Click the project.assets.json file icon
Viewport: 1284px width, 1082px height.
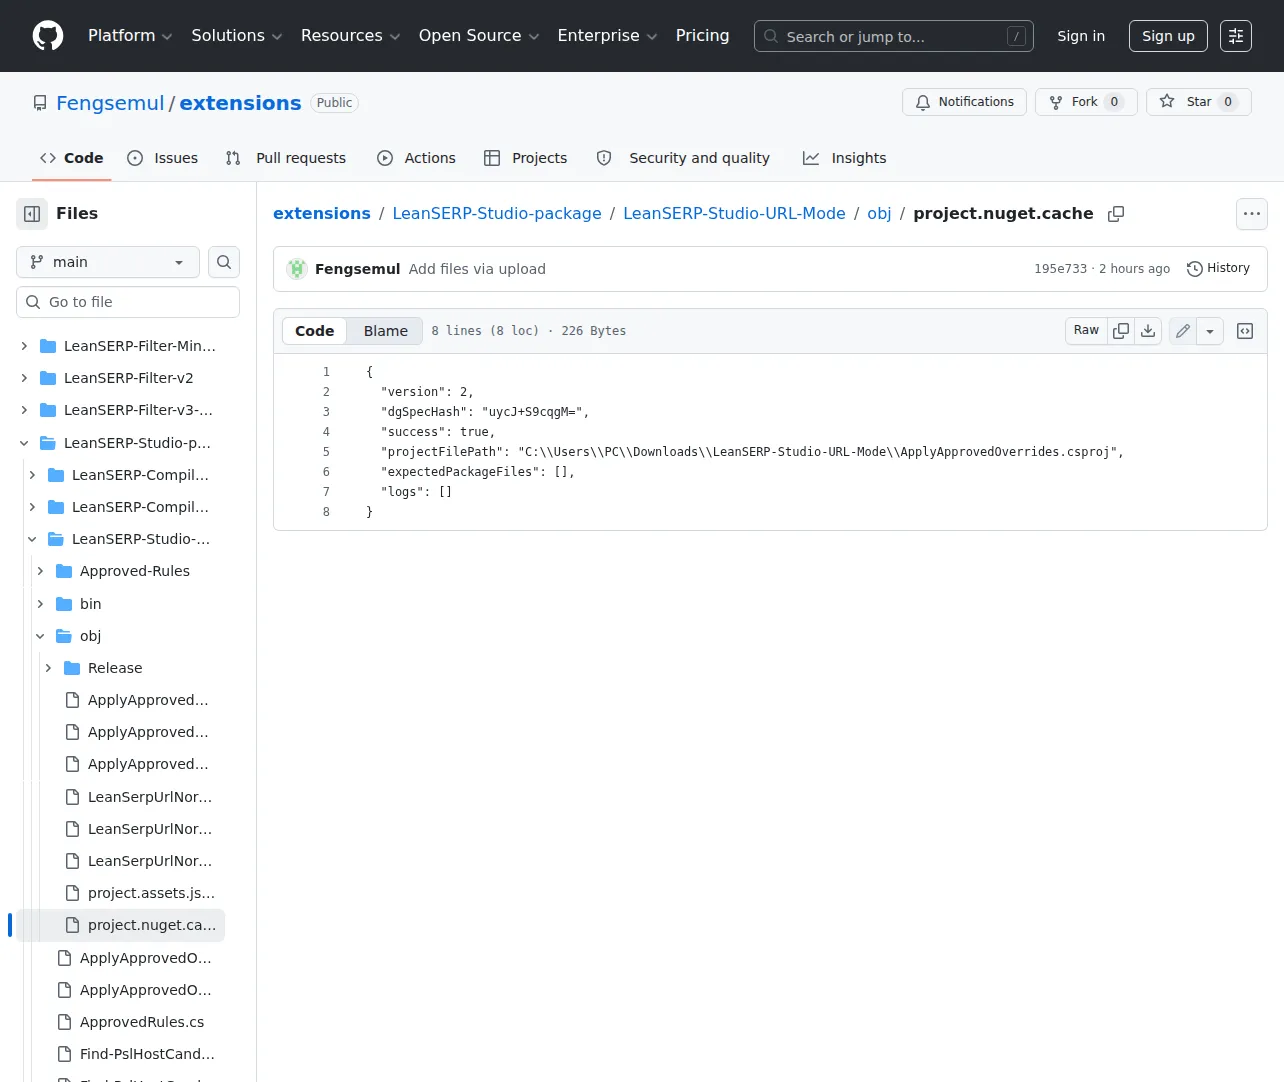(72, 893)
